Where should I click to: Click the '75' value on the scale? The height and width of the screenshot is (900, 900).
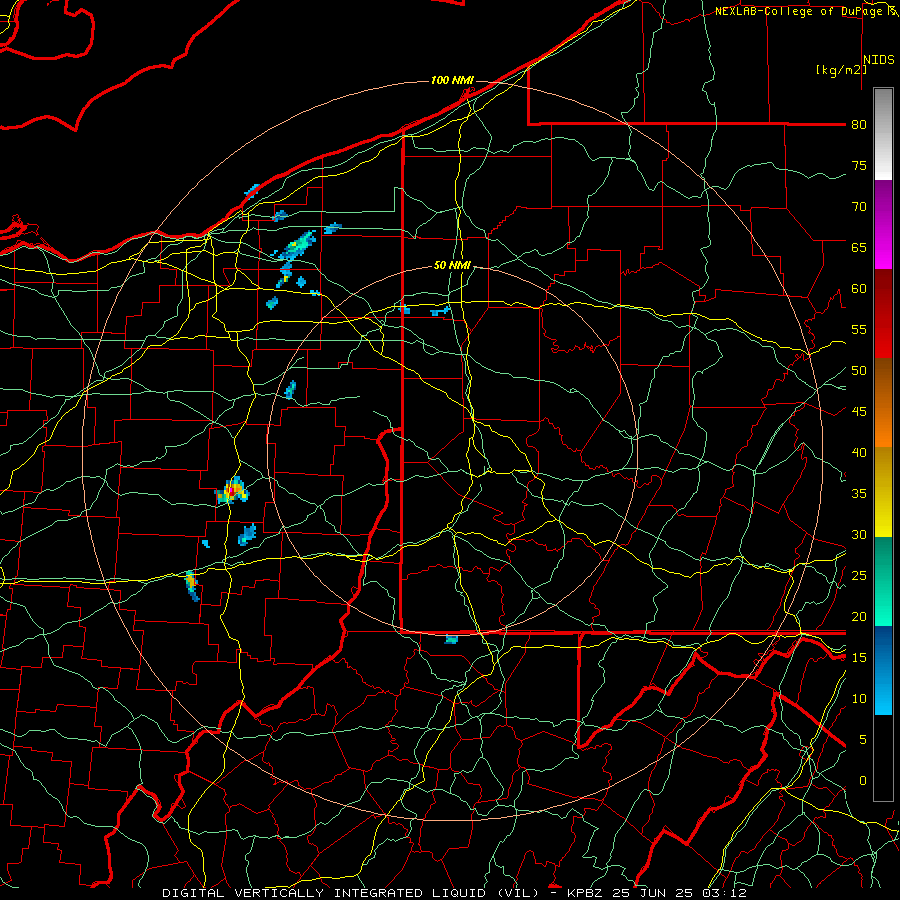tap(859, 165)
